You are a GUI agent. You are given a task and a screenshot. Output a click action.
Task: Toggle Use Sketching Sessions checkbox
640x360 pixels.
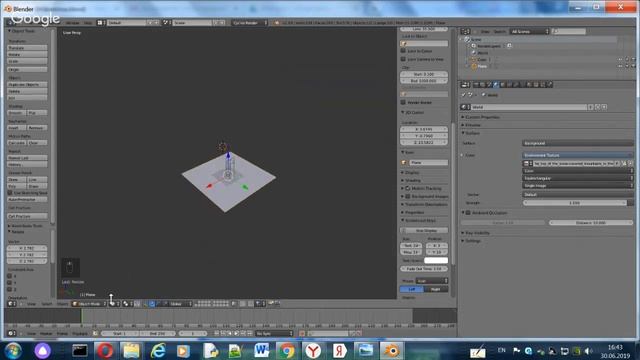coord(10,193)
